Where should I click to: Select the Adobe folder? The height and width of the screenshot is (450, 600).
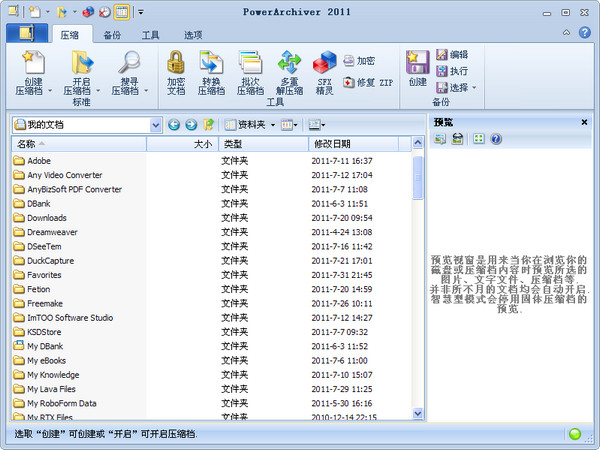tap(32, 161)
